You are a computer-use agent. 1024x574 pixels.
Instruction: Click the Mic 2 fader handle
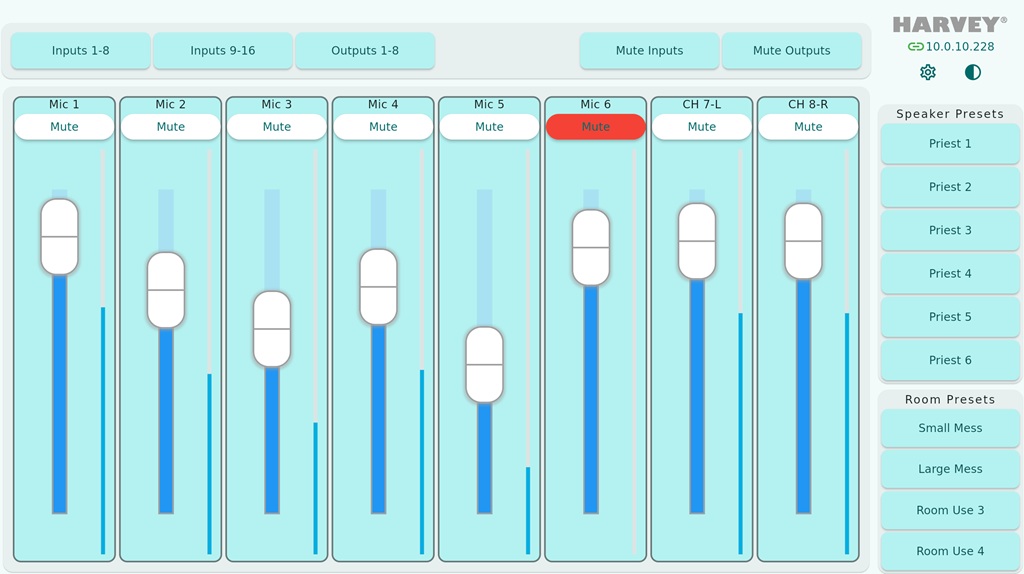tap(166, 290)
